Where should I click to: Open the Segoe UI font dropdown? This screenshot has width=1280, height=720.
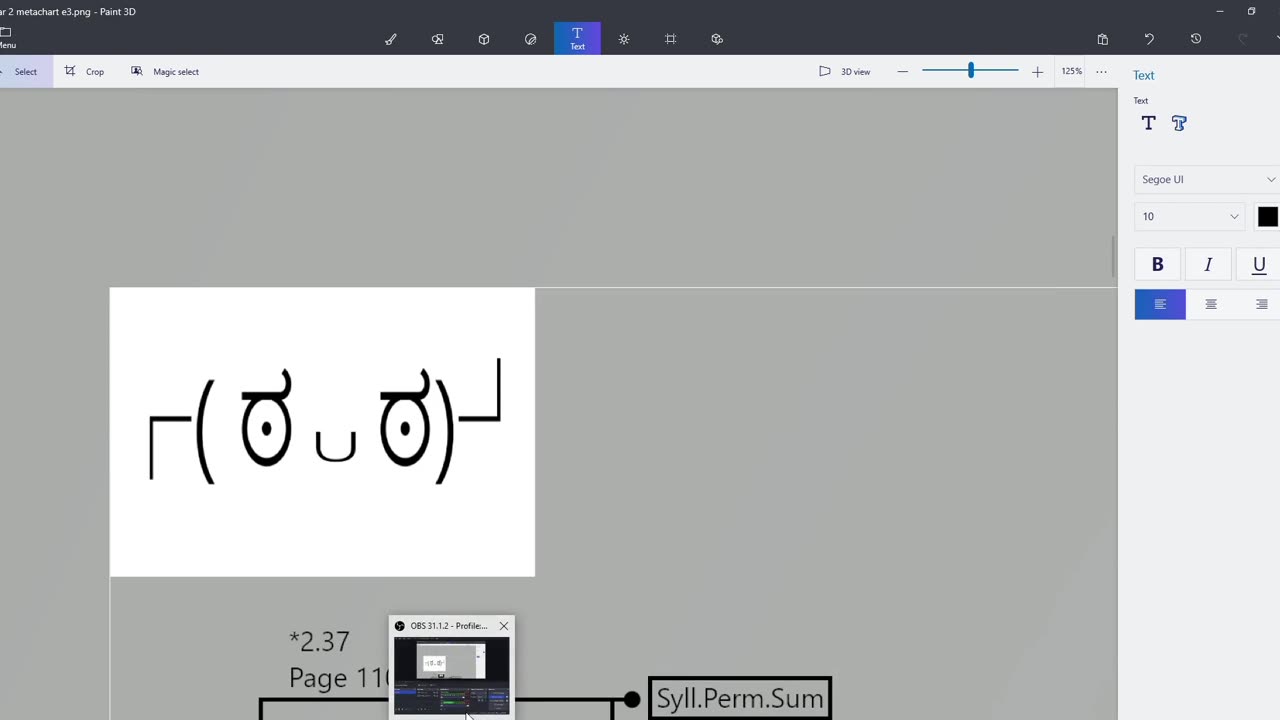click(1207, 180)
